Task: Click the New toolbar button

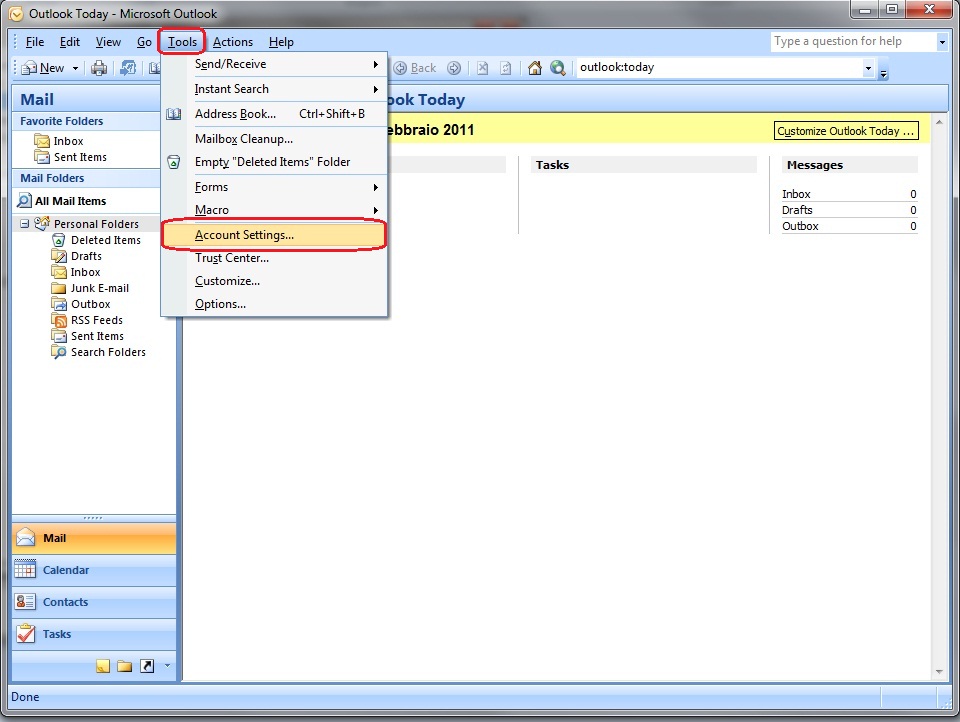Action: (x=43, y=68)
